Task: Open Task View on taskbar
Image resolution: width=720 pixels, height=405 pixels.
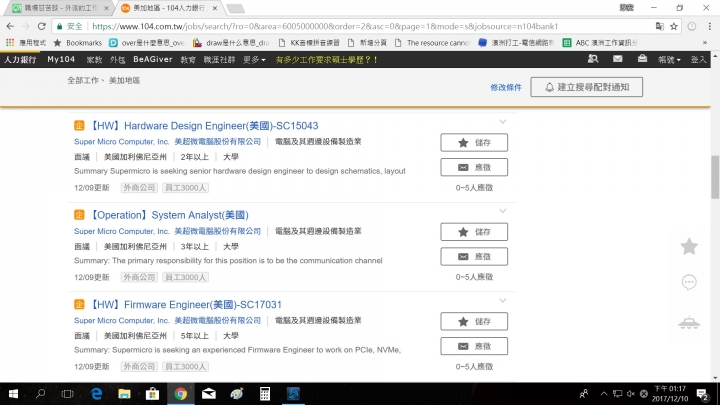Action: click(68, 394)
